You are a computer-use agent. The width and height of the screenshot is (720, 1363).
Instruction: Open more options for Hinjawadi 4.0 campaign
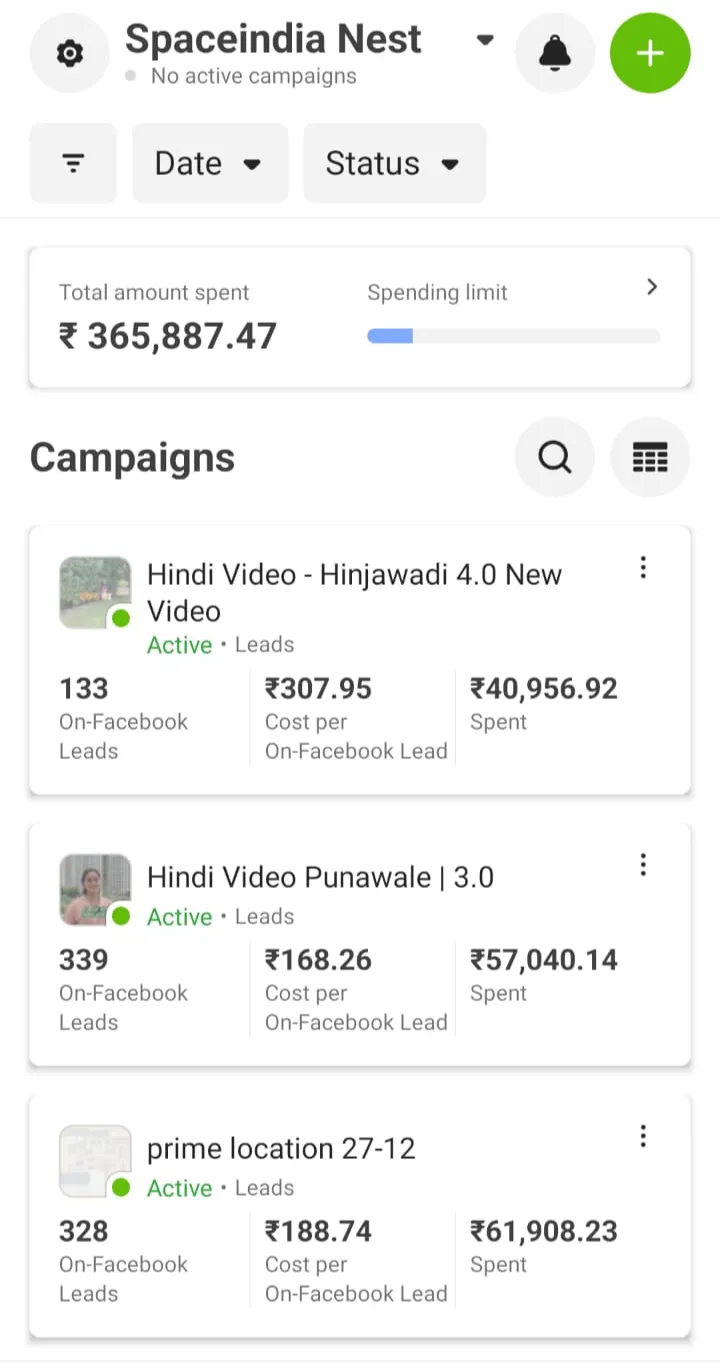[x=643, y=568]
